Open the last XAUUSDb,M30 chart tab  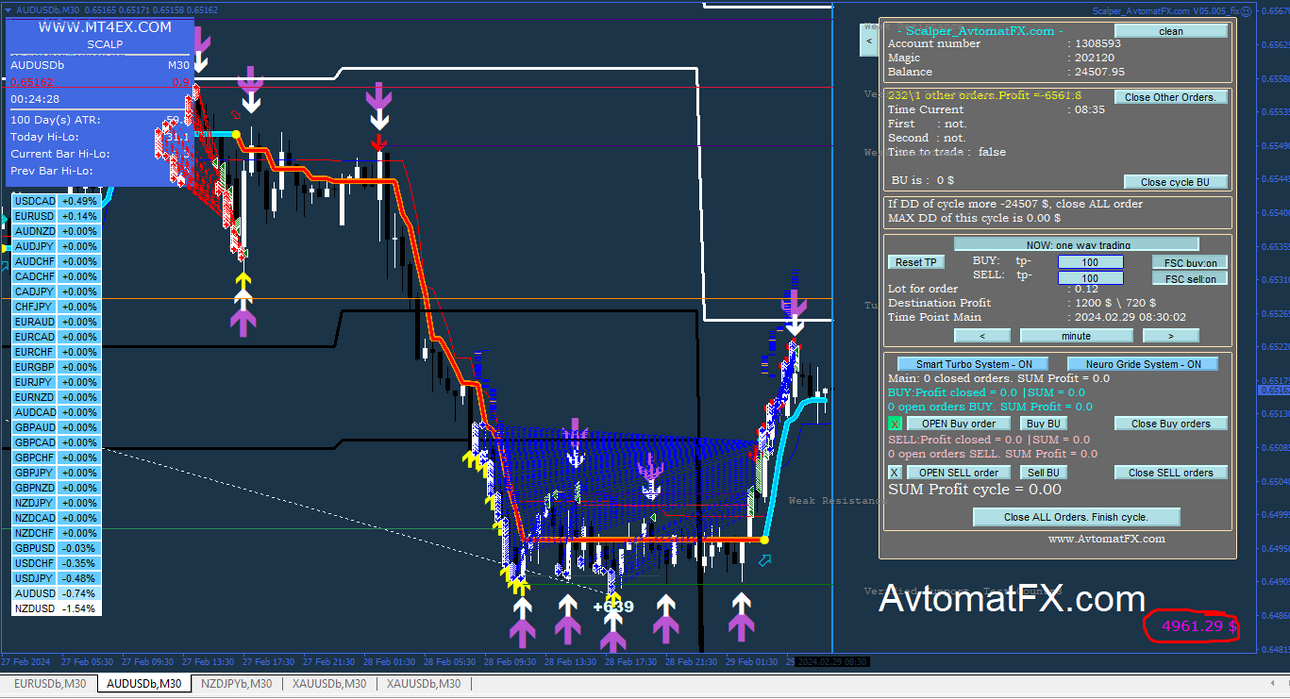(423, 684)
